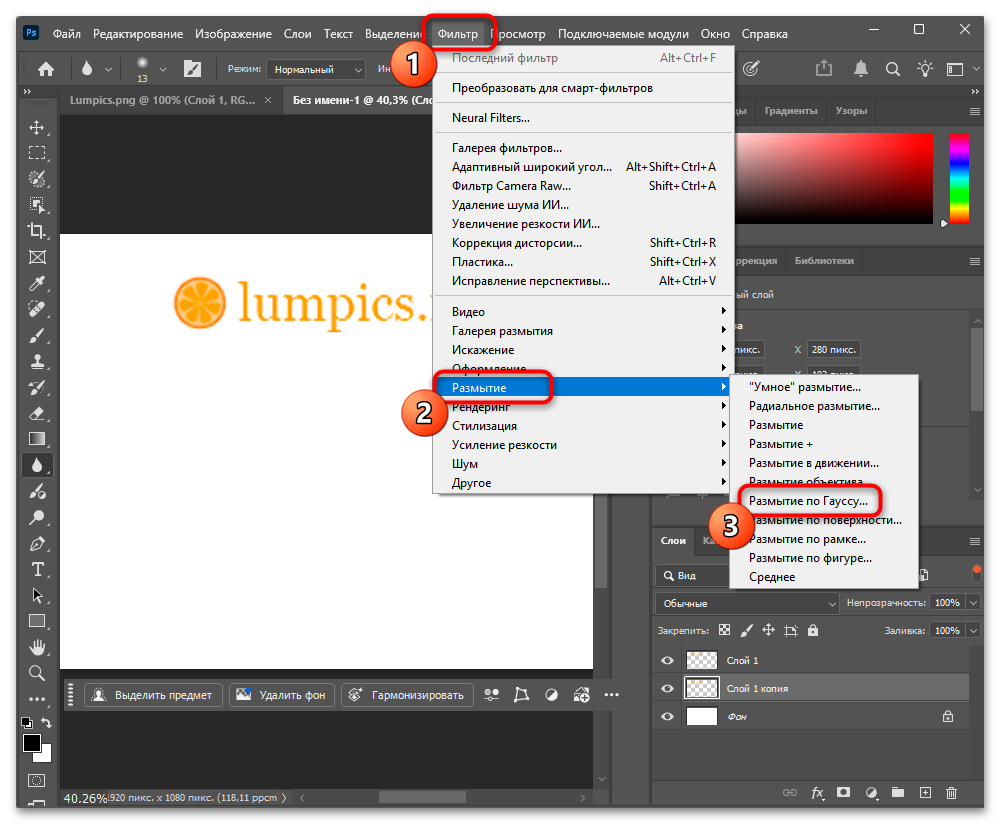The width and height of the screenshot is (1000, 824).
Task: Click the Home icon in options bar
Action: tap(46, 69)
